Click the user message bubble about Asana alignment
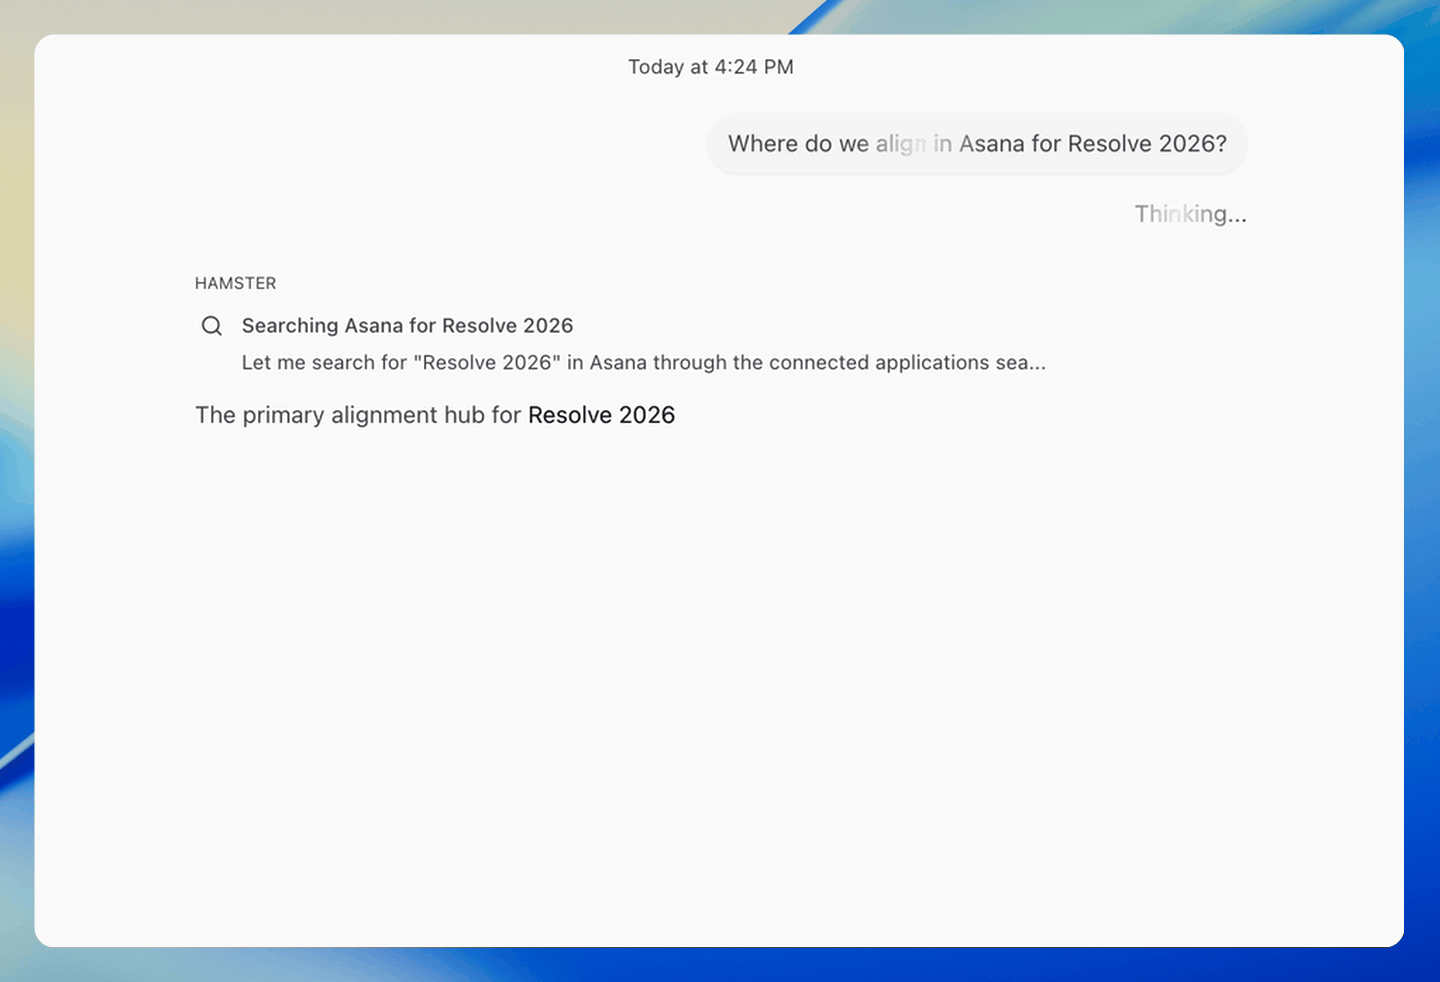 (x=977, y=144)
